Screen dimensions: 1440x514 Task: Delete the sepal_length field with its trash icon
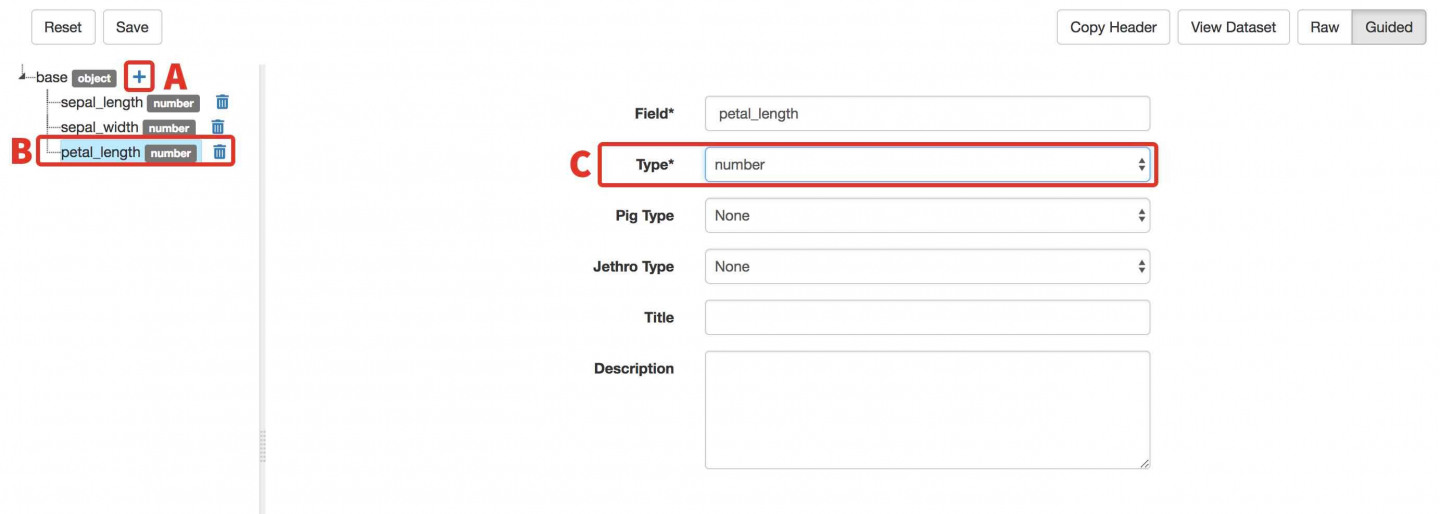click(222, 102)
